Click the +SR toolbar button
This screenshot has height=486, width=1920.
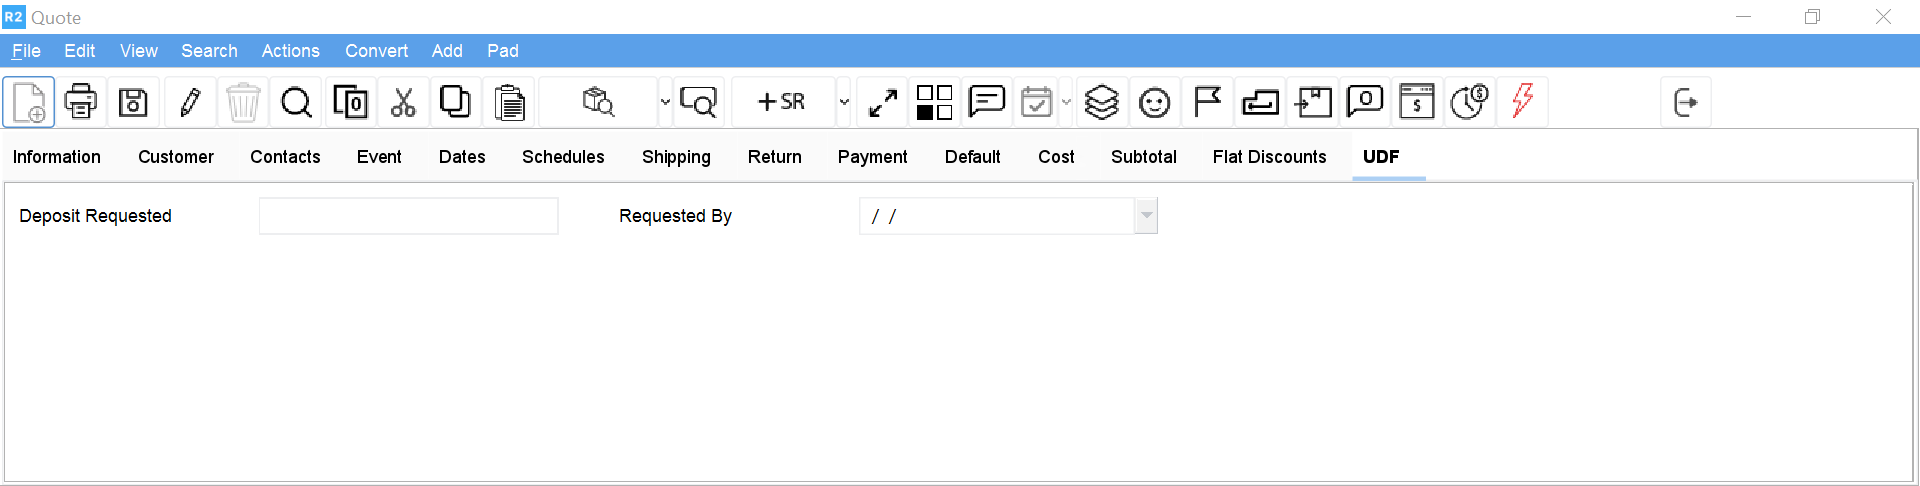point(782,102)
